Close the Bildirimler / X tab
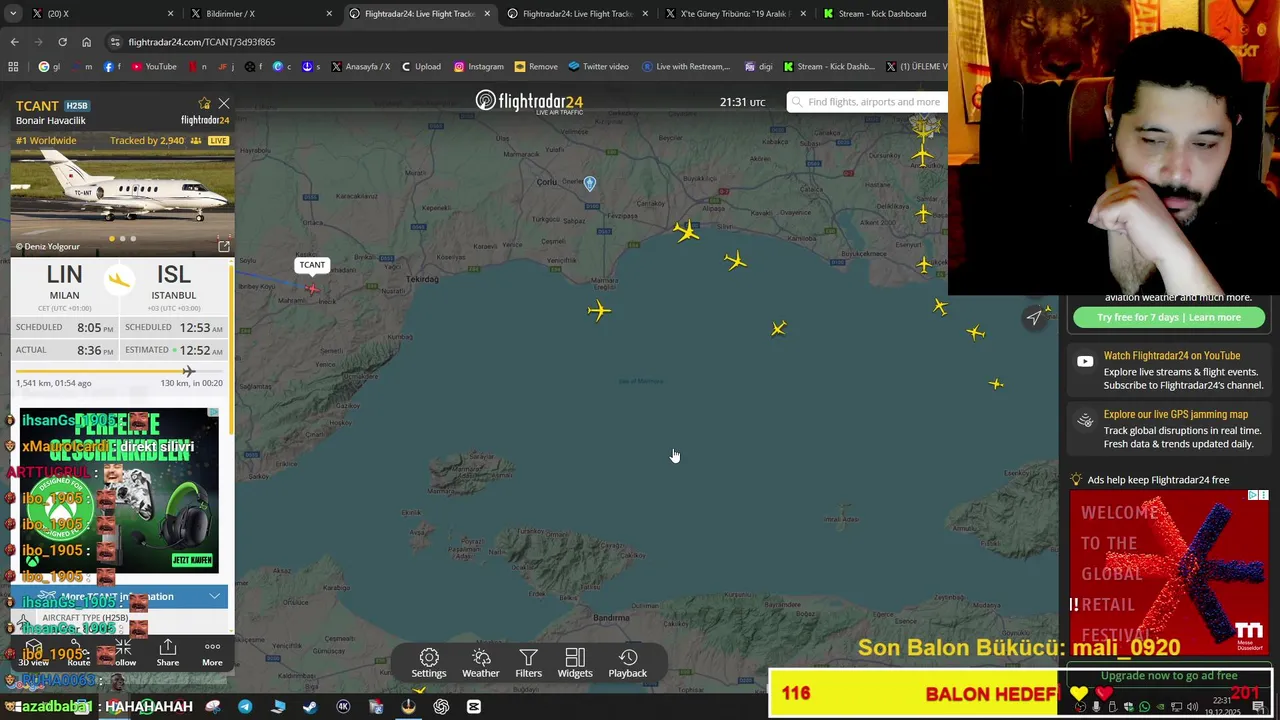Viewport: 1280px width, 720px height. coord(329,14)
